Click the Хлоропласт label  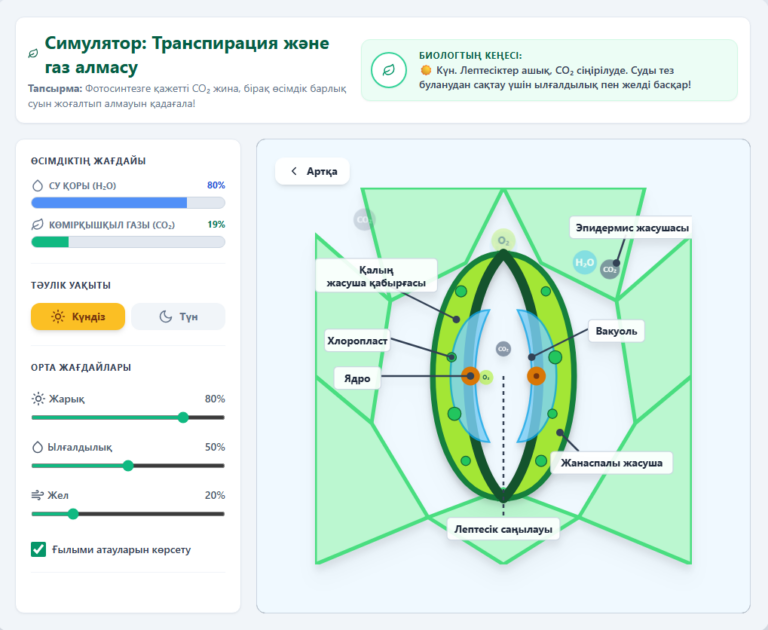click(357, 341)
